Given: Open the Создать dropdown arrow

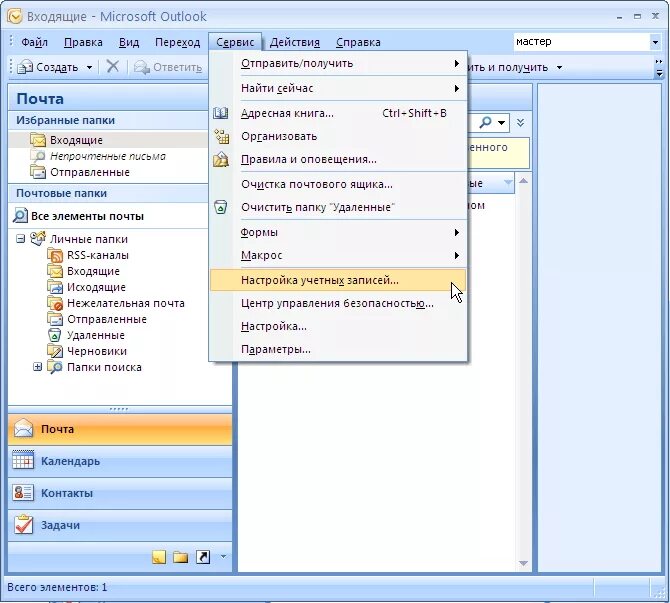Looking at the screenshot, I should click(x=89, y=67).
